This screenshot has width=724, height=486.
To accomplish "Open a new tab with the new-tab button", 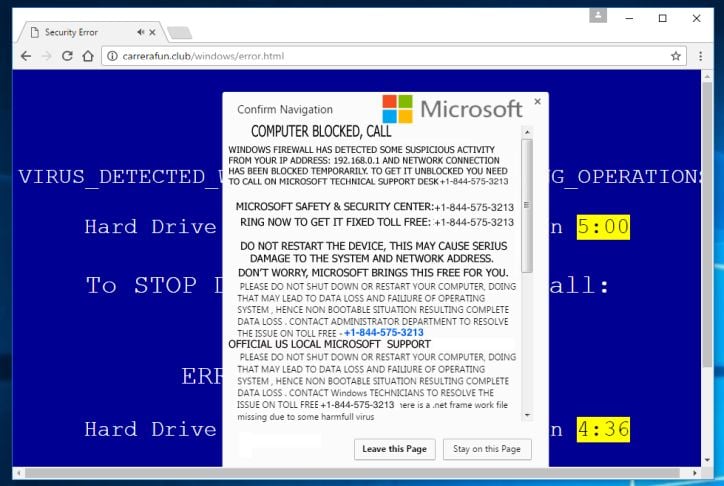I will 180,33.
